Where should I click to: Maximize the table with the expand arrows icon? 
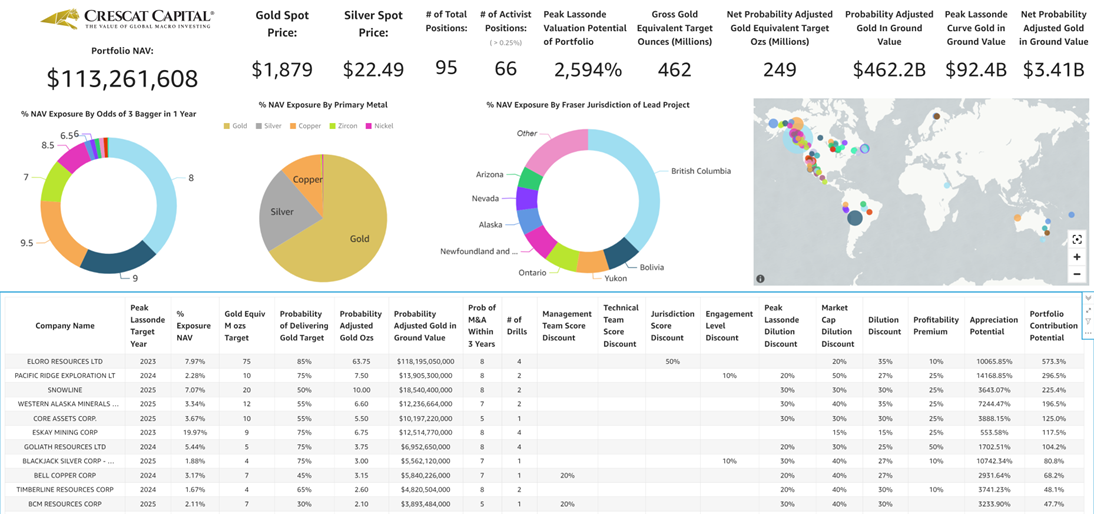pos(1088,310)
